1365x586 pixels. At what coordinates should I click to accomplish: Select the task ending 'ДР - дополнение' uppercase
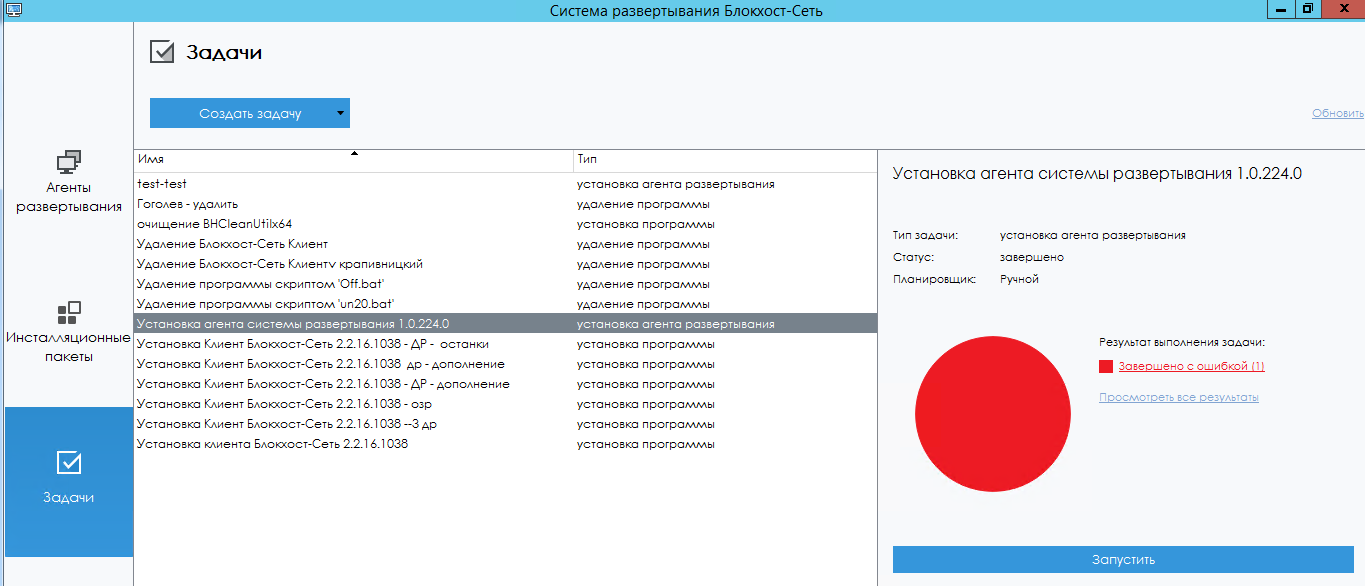coord(505,384)
